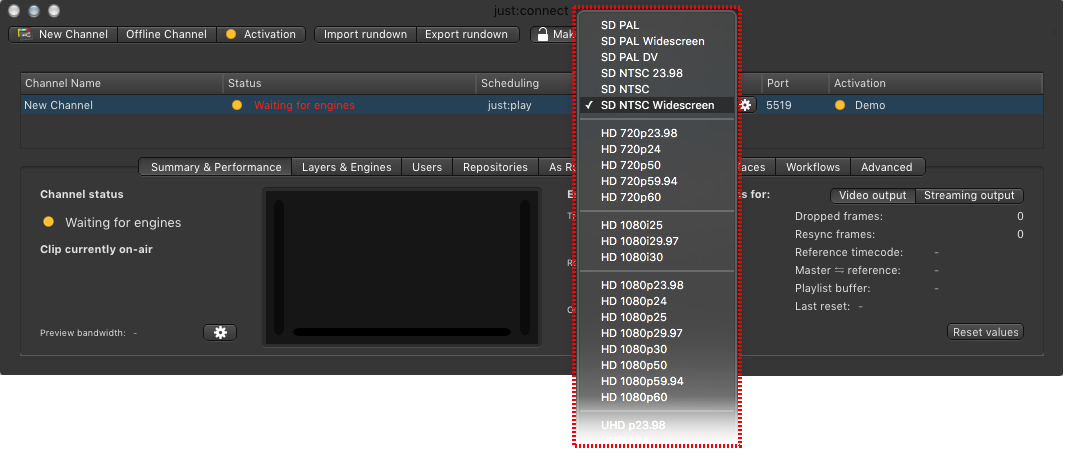Click the channel preview thumbnail
Image resolution: width=1083 pixels, height=474 pixels.
[x=402, y=267]
